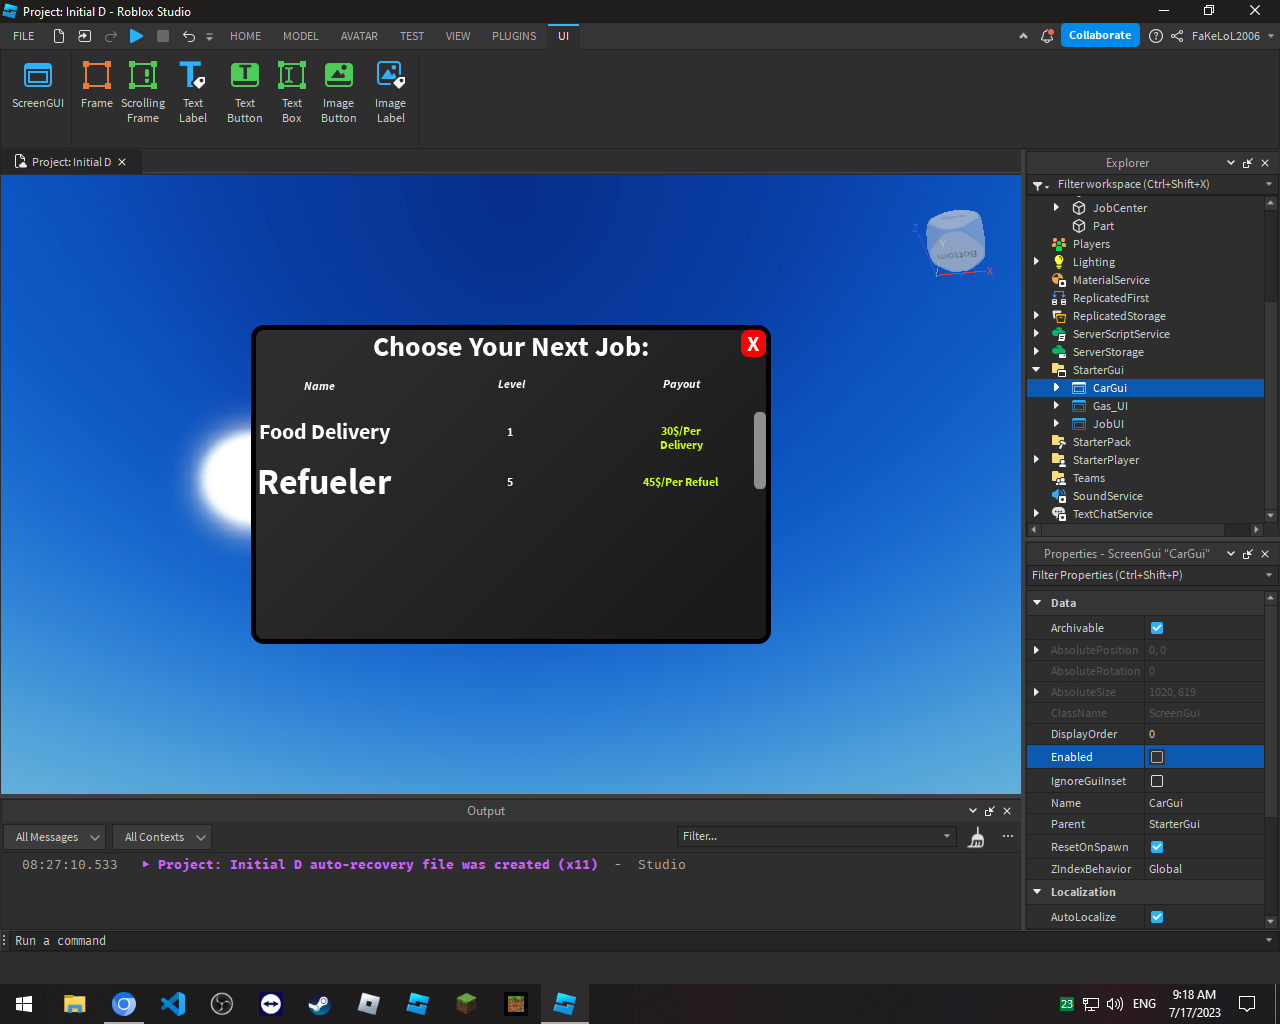Expand the AbsoluteSize property
Viewport: 1280px width, 1024px height.
coord(1037,692)
